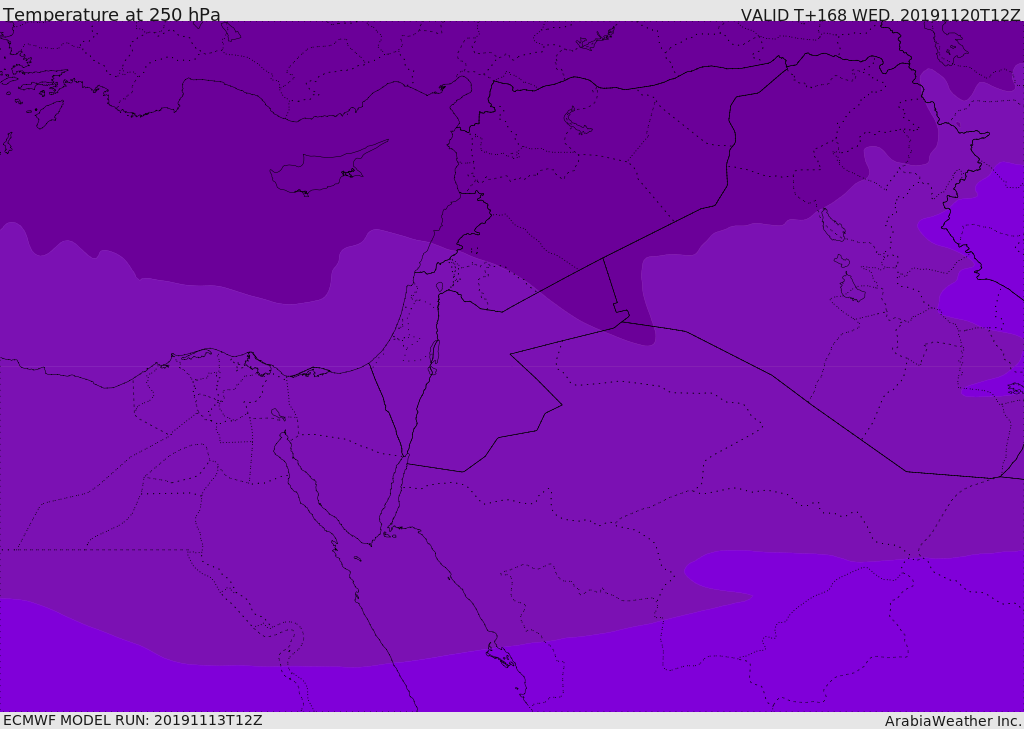Click the 'ArabiaWeather Inc.' credit text
Viewport: 1024px width, 729px height.
pyautogui.click(x=953, y=721)
